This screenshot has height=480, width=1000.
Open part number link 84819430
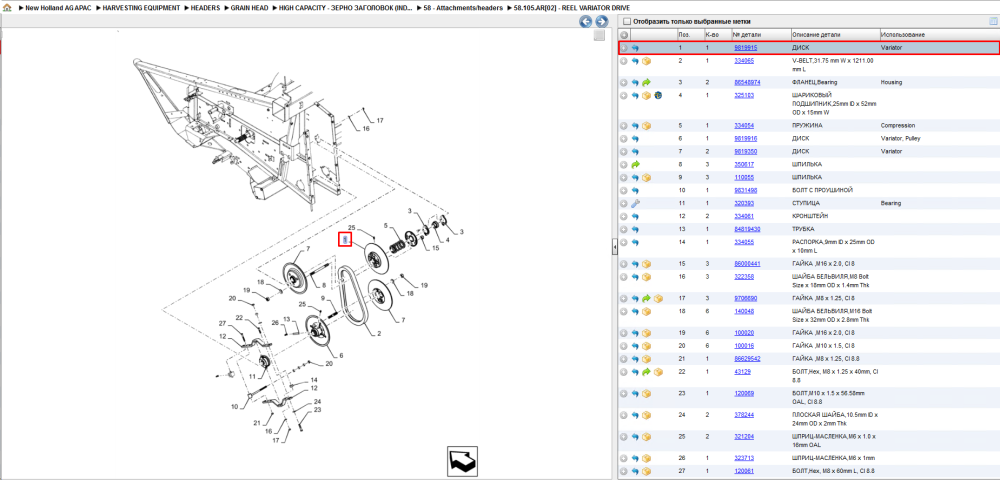[x=746, y=229]
